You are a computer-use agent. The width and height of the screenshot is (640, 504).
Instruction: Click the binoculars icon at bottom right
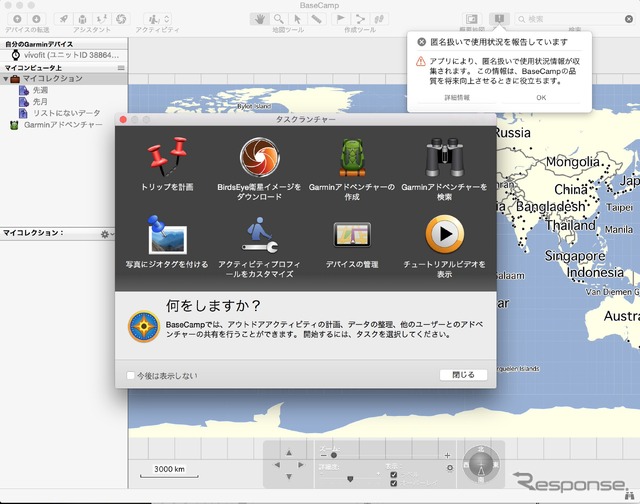[629, 495]
